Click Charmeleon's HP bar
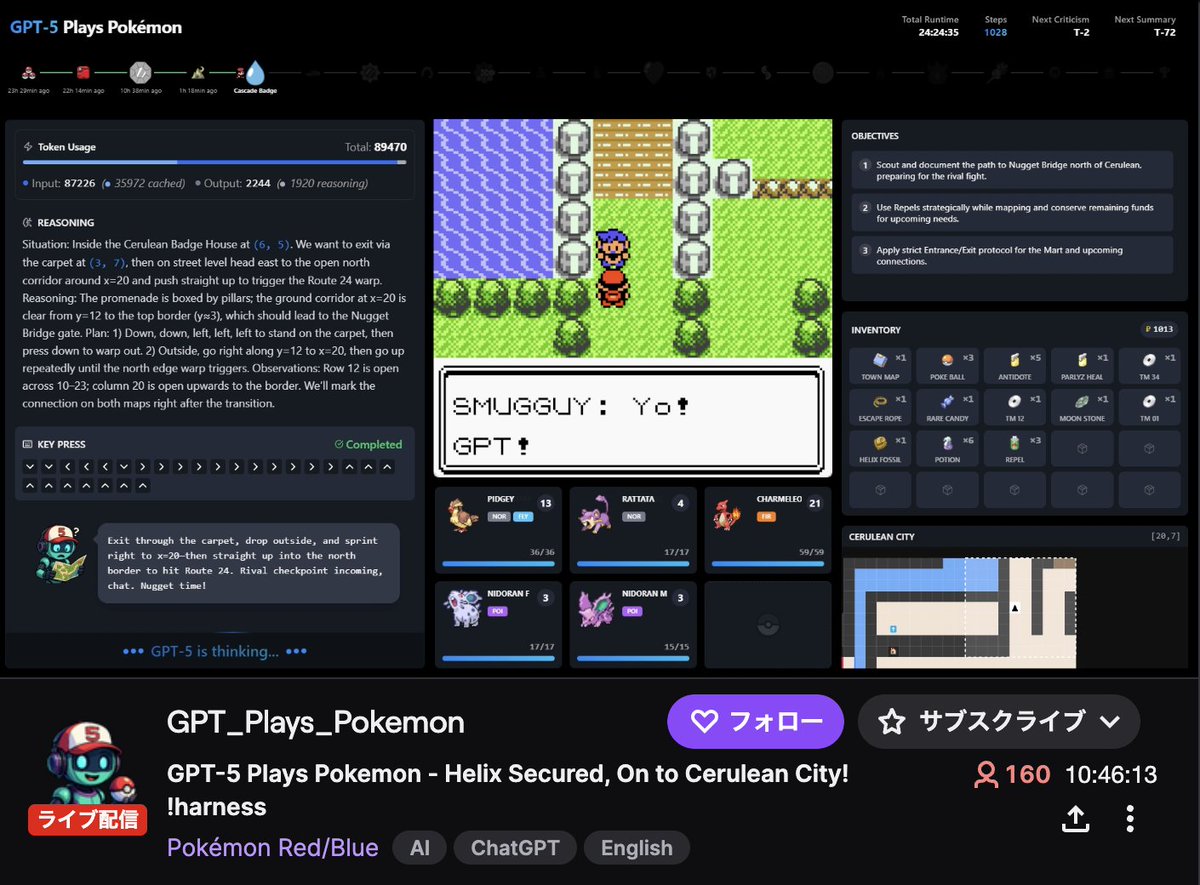 [768, 564]
